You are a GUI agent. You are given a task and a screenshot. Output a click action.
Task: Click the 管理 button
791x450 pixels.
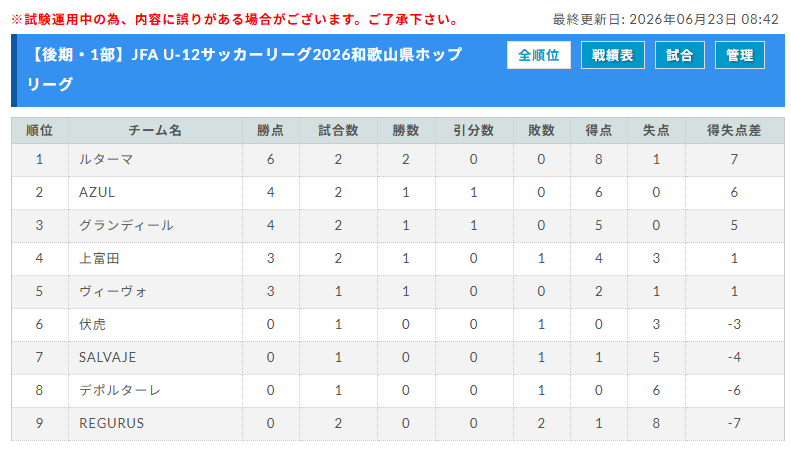[x=740, y=55]
